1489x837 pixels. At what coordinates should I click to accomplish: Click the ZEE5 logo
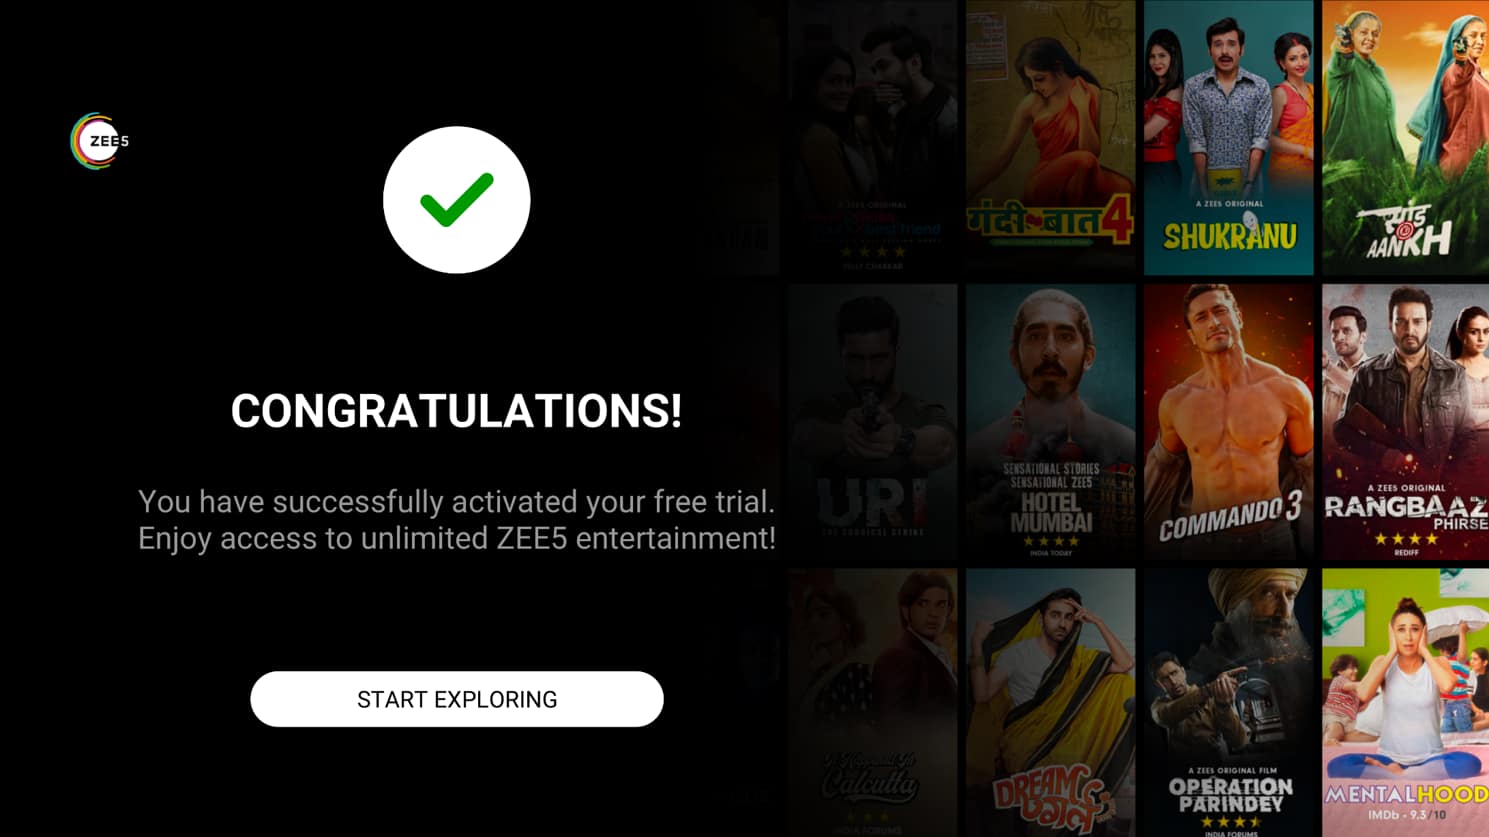click(x=99, y=140)
